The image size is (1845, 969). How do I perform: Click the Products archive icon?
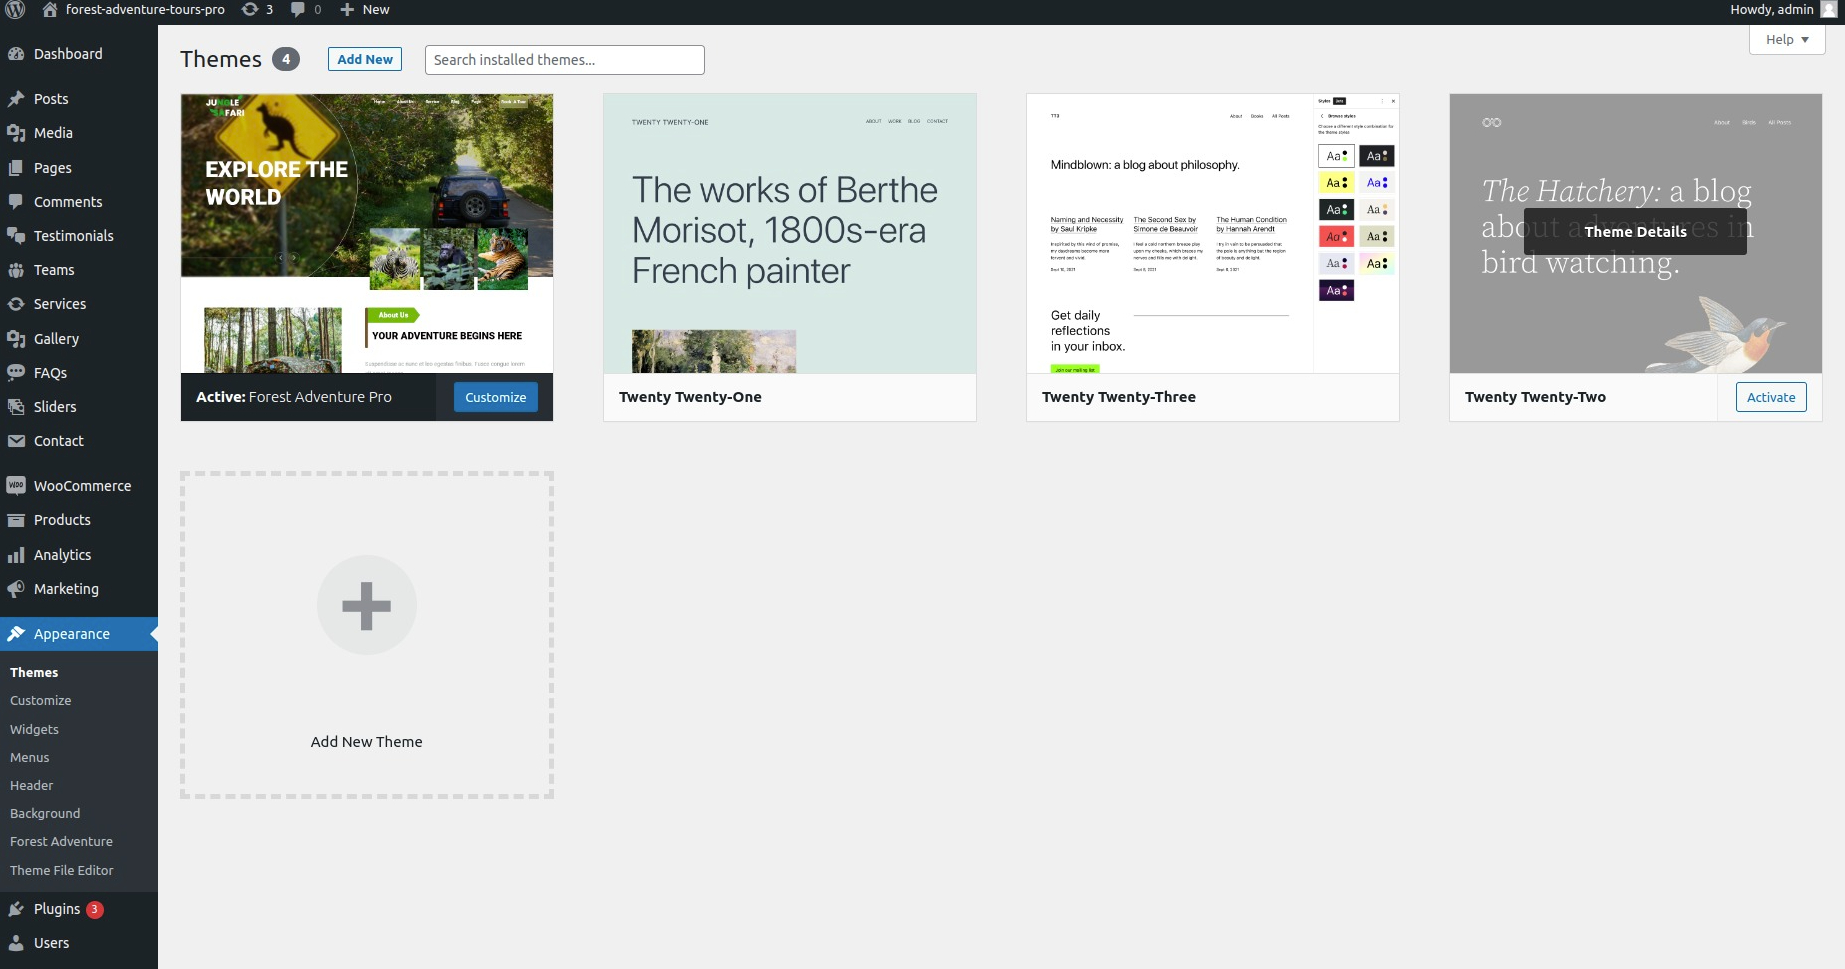coord(16,520)
